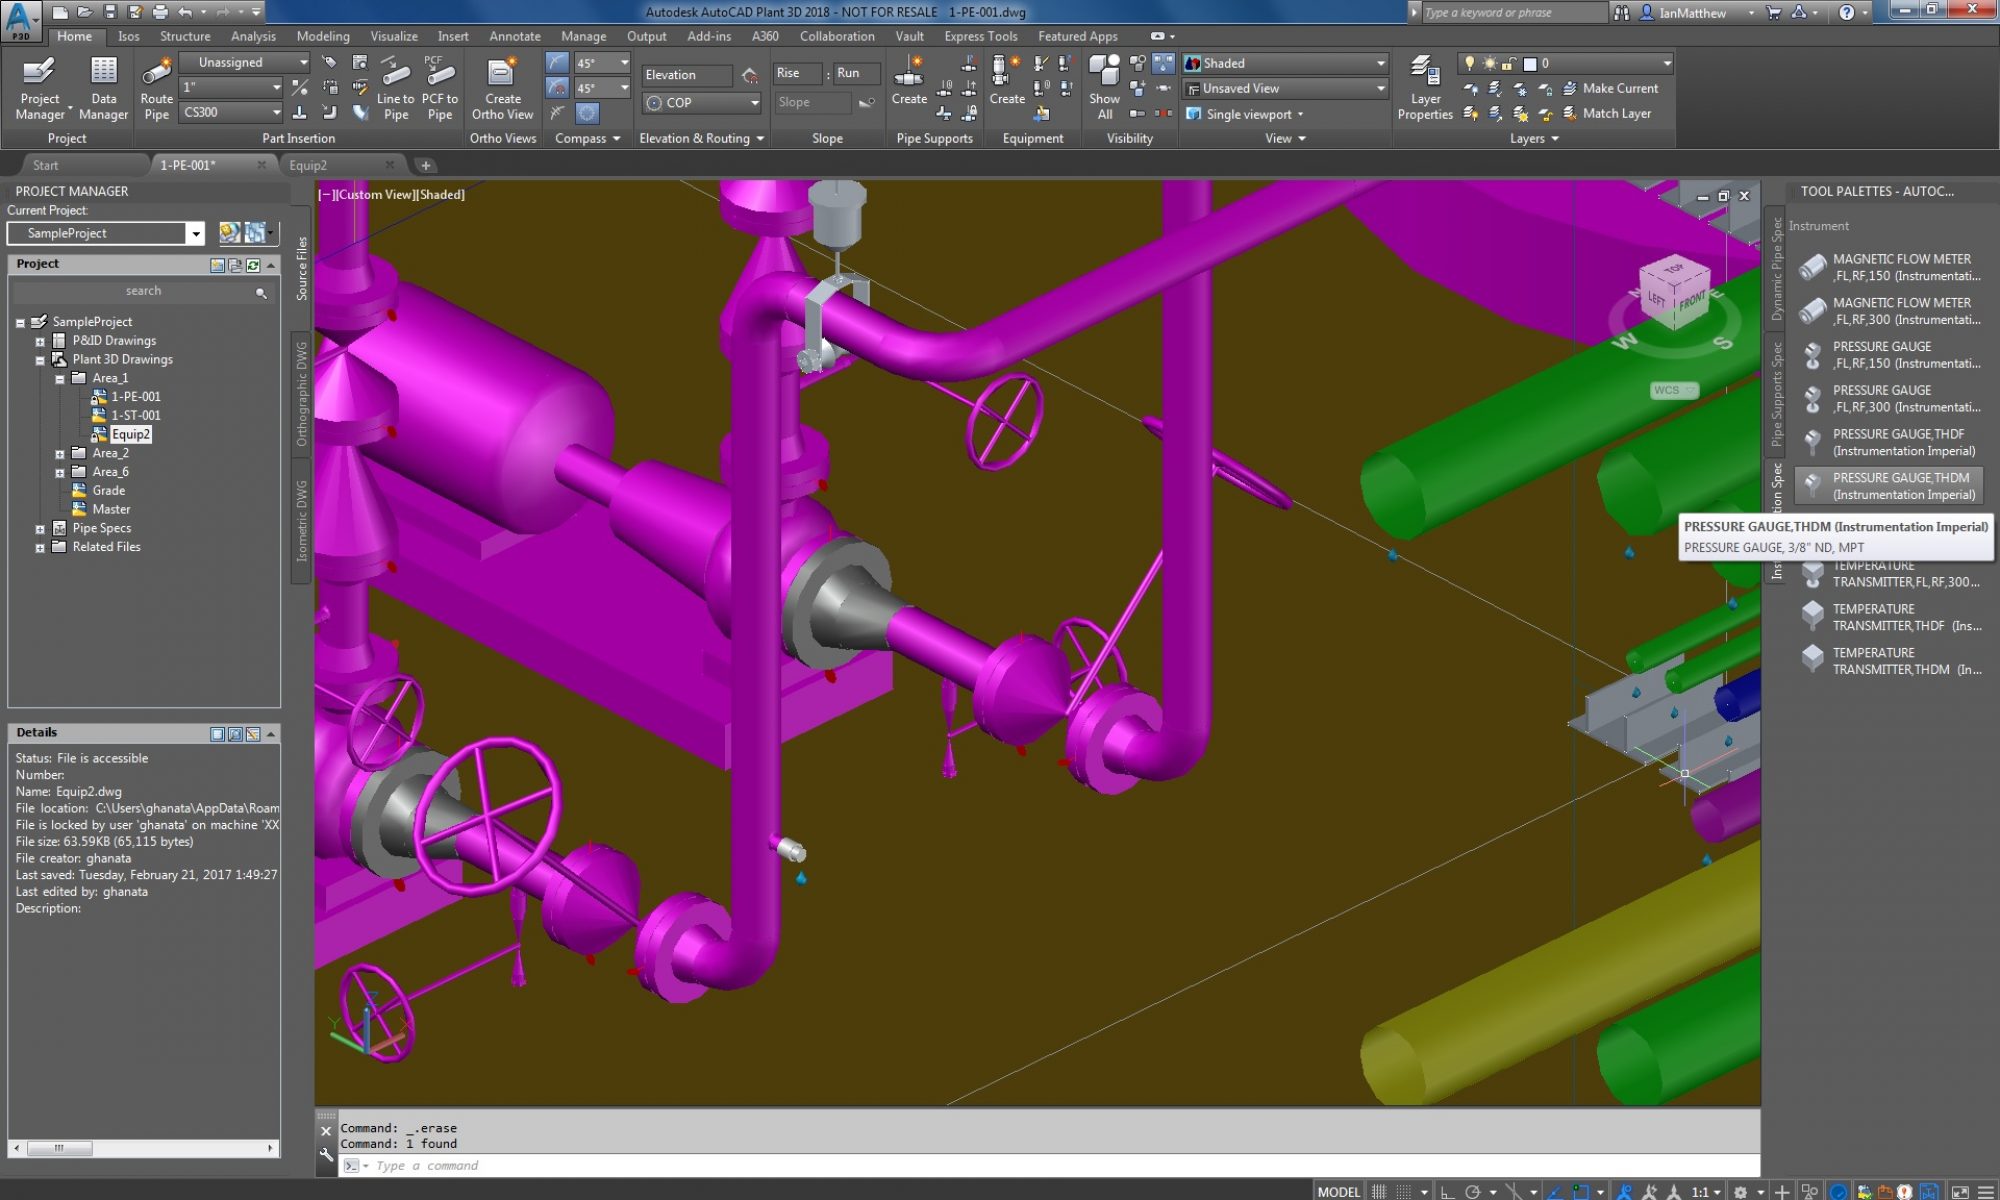Toggle the layer on/off lightbulb icon
The image size is (2000, 1200).
[1469, 63]
